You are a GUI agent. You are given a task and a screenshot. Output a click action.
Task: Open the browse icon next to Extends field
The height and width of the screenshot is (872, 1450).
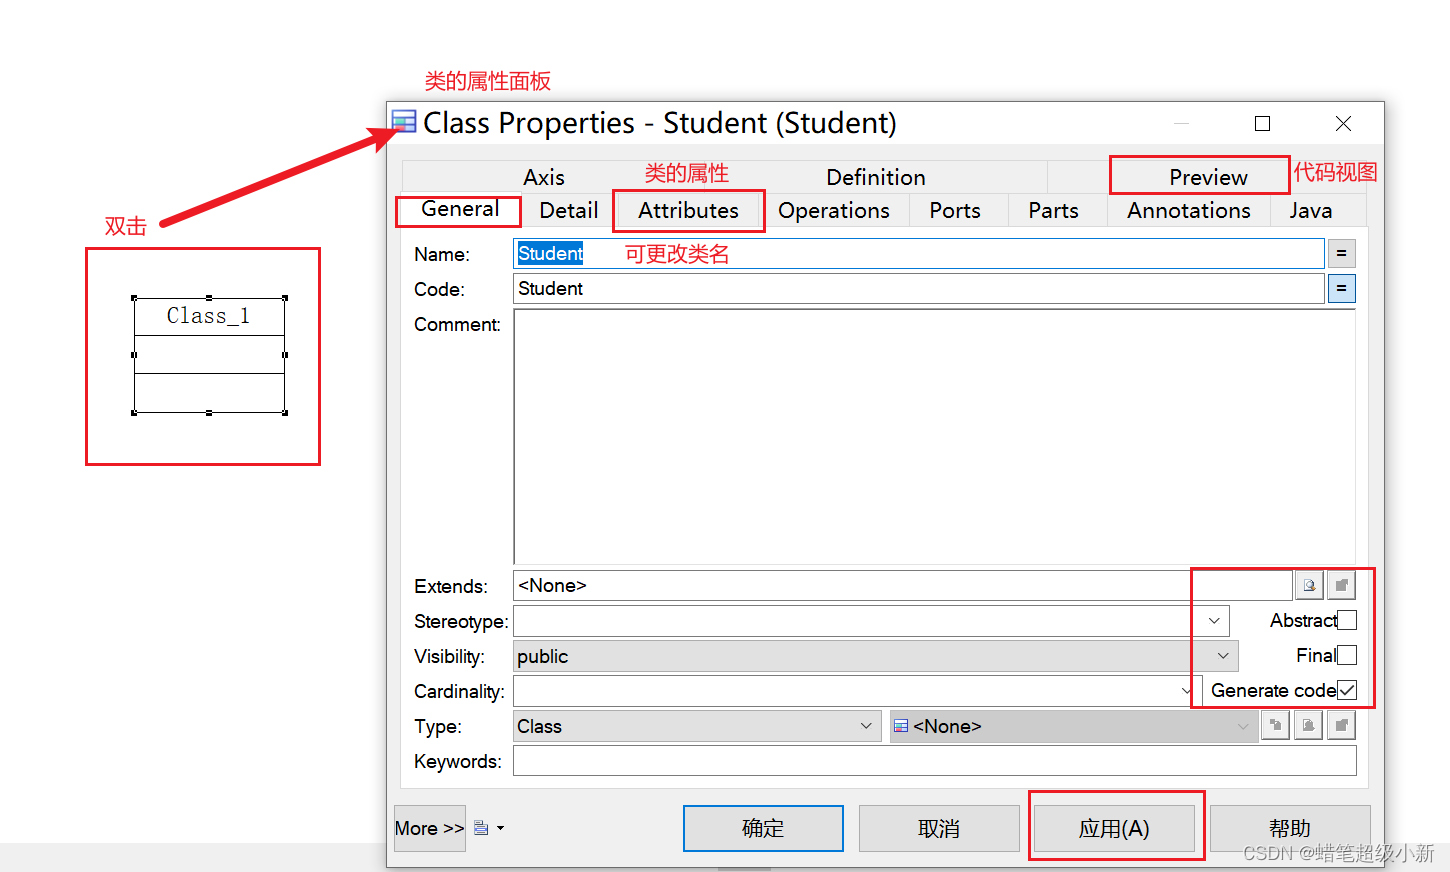[1309, 585]
